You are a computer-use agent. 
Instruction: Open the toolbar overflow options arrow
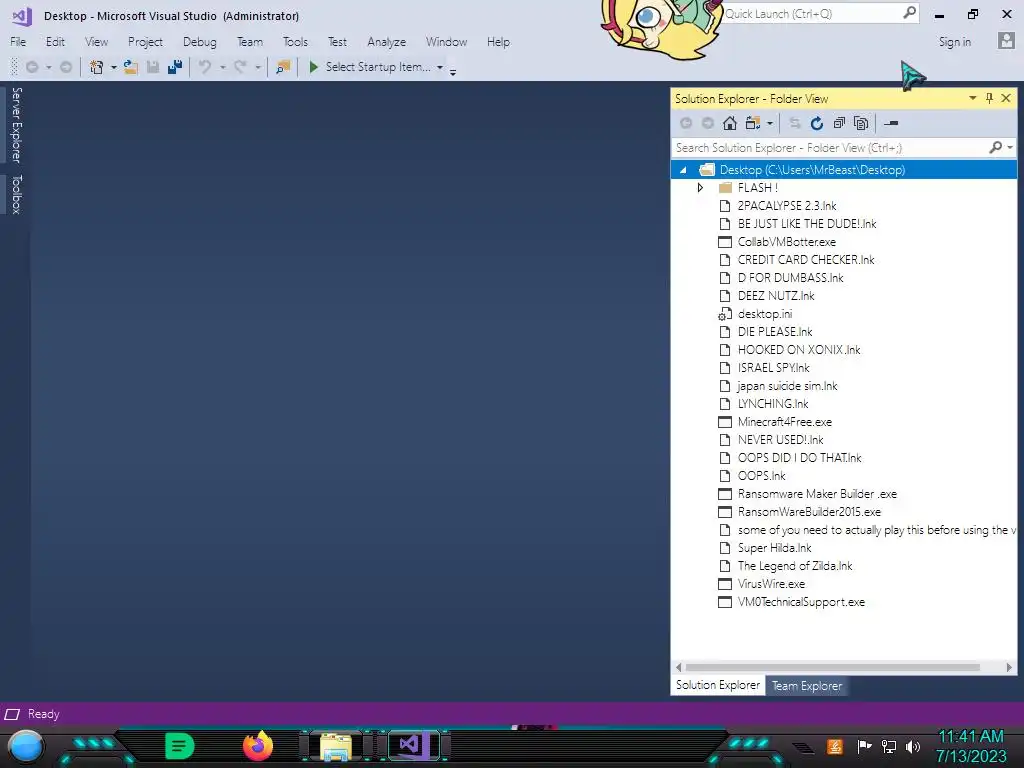click(x=453, y=71)
